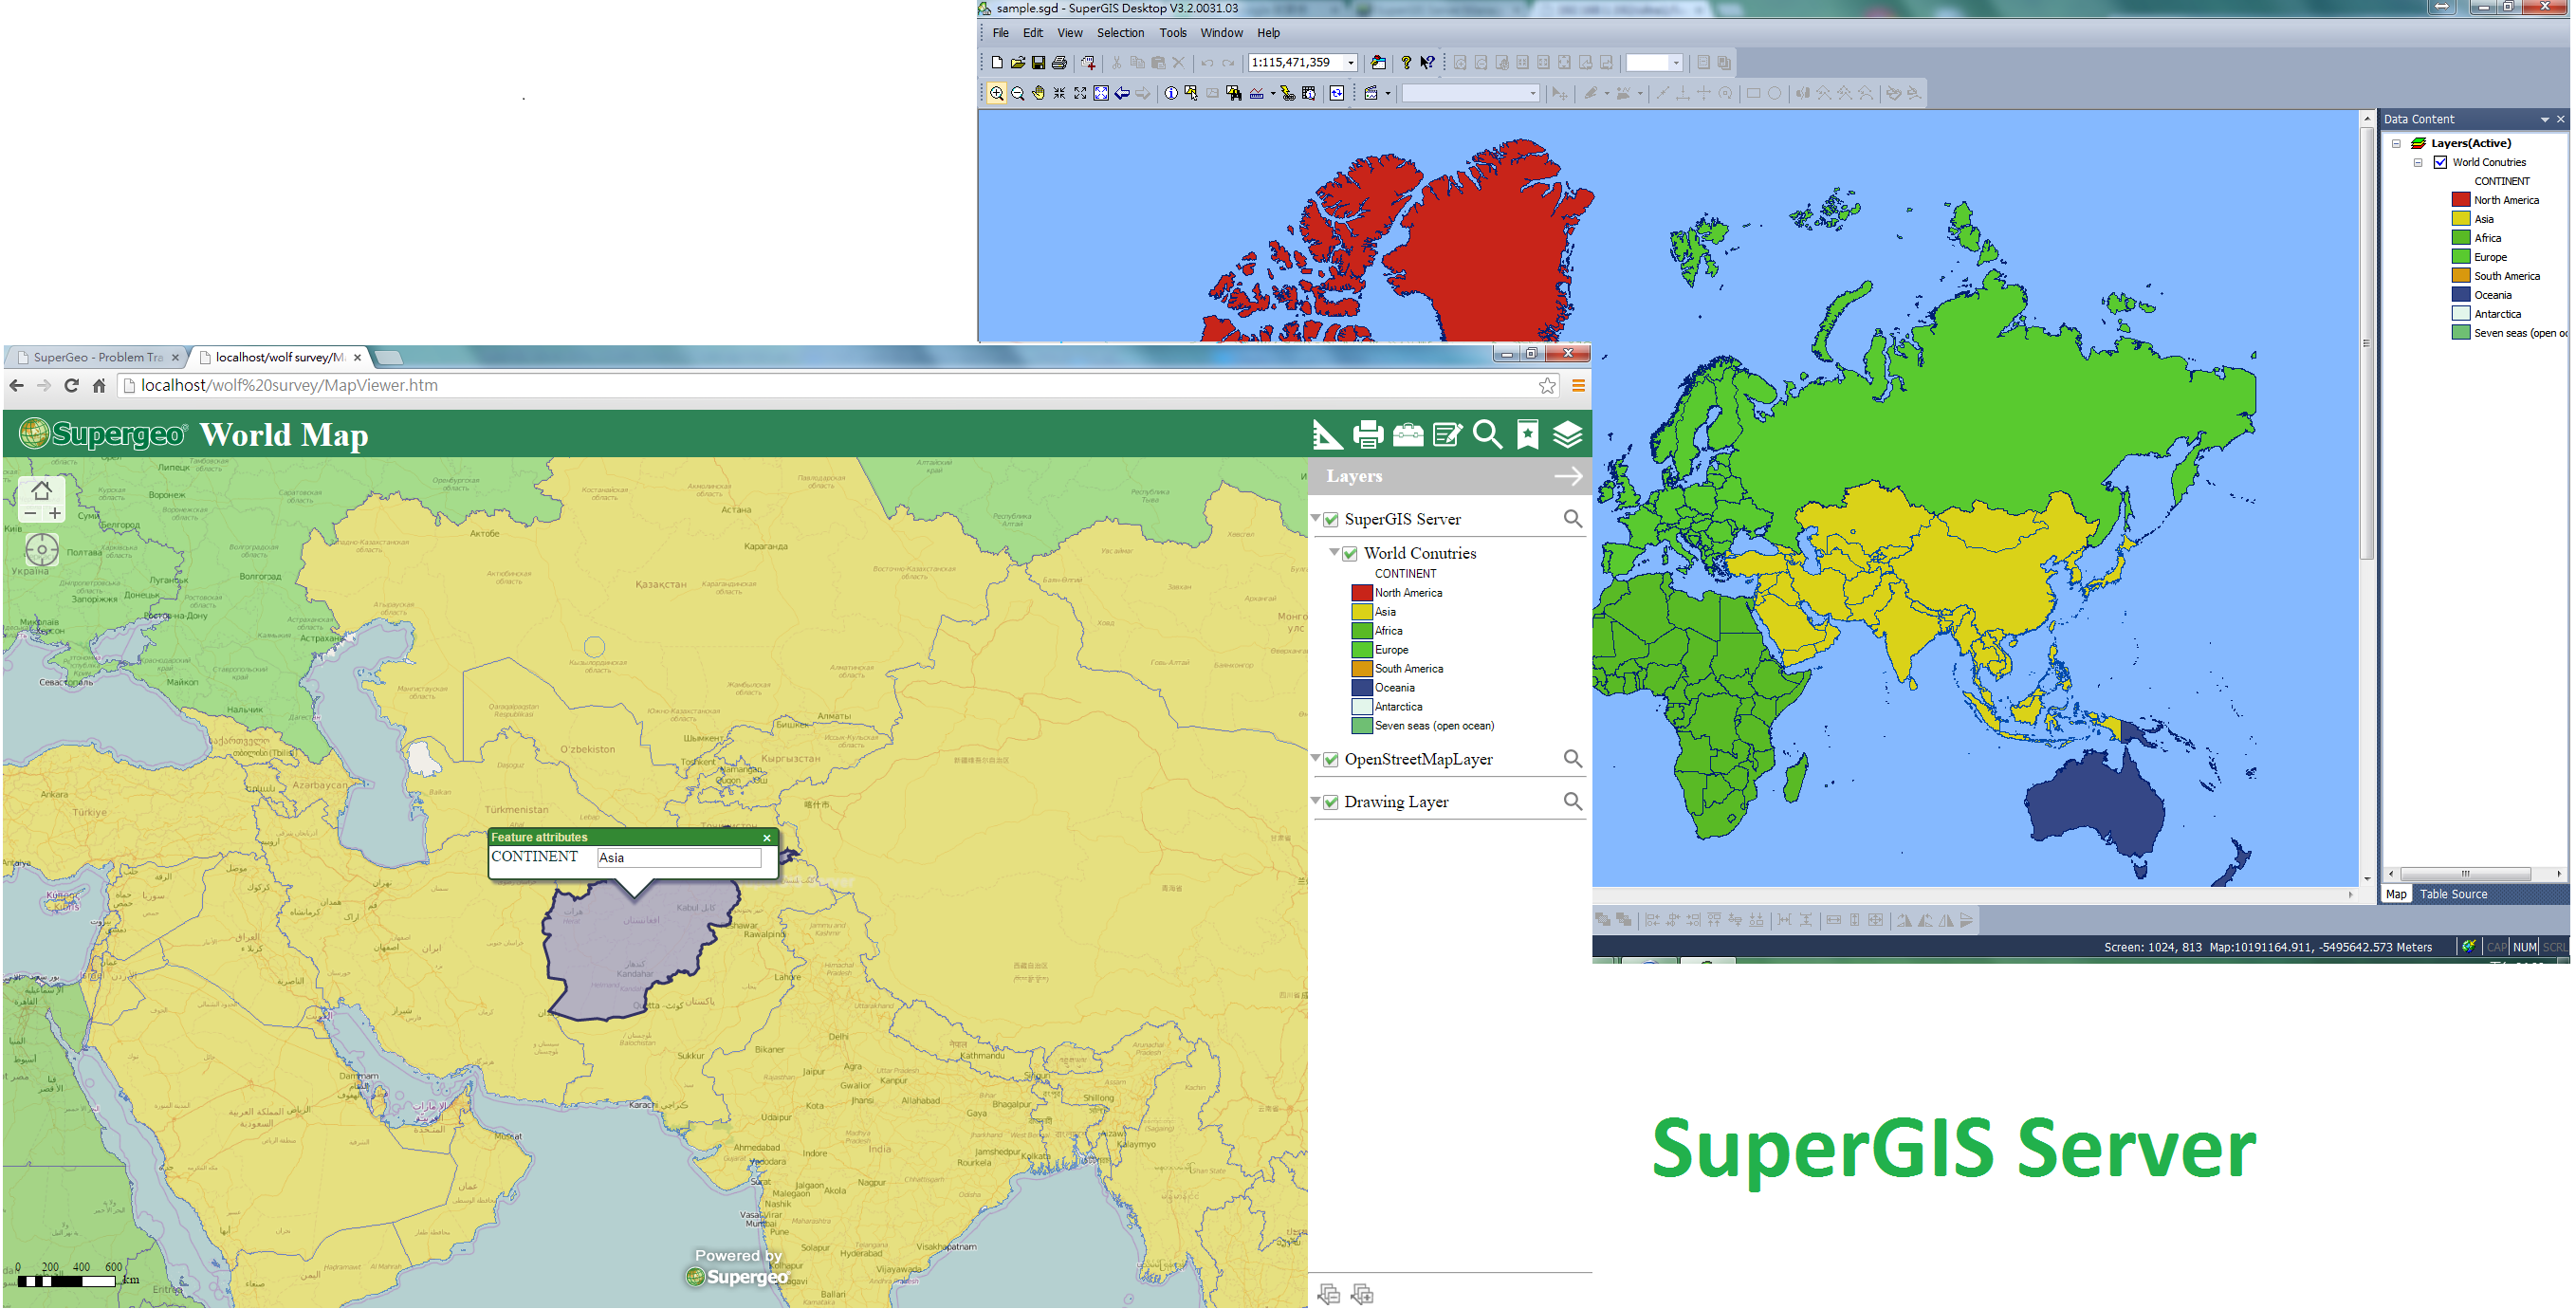This screenshot has width=2576, height=1309.
Task: Click the browser Back button
Action: pyautogui.click(x=16, y=385)
